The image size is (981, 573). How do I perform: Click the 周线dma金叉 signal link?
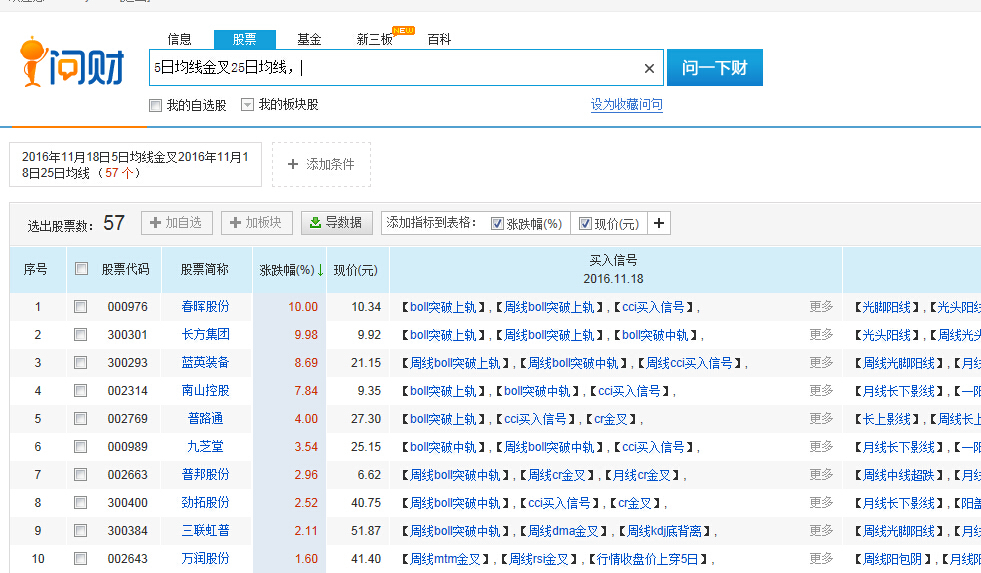[x=564, y=531]
